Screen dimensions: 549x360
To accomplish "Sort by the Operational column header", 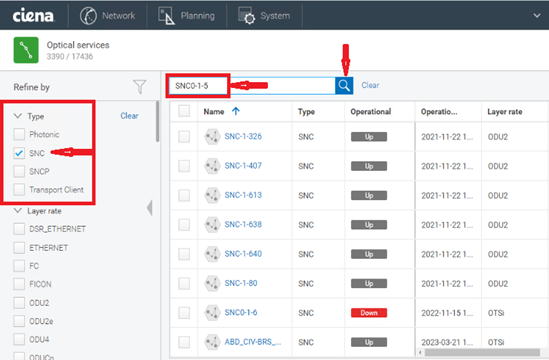I will [371, 111].
